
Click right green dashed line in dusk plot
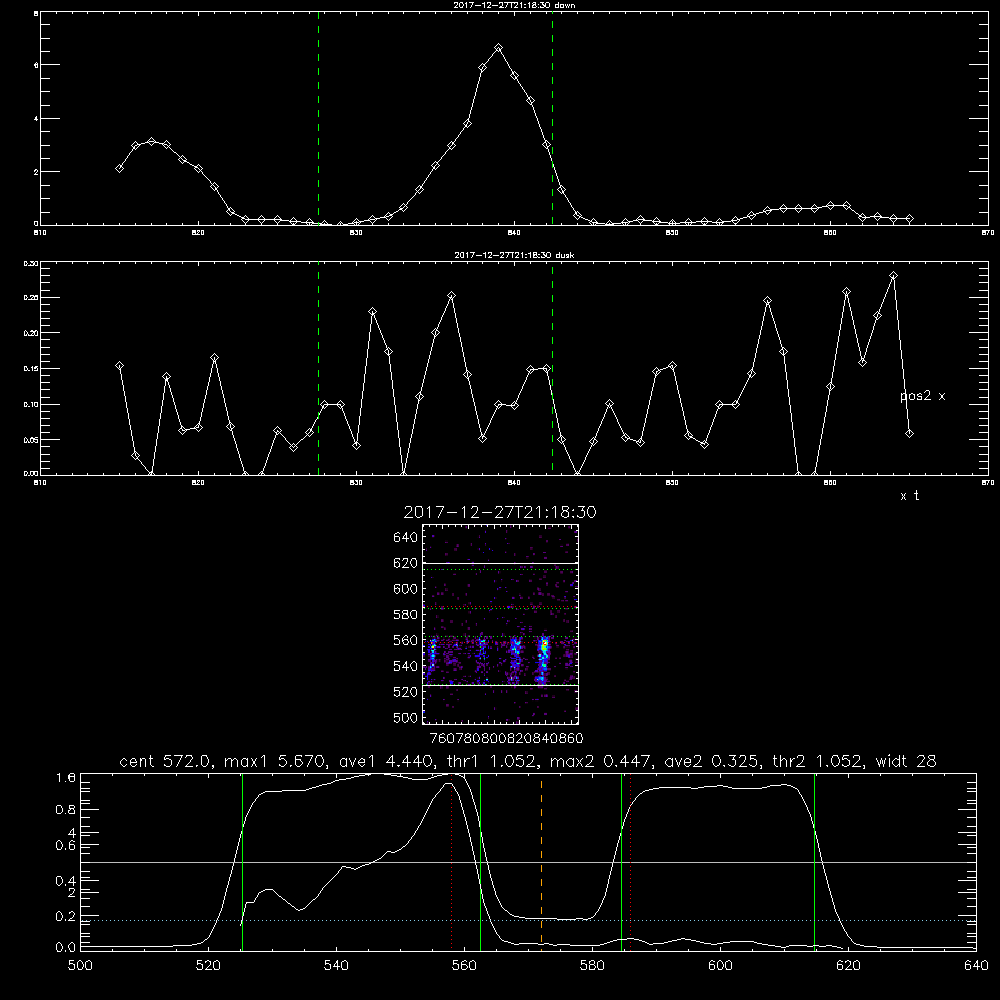552,368
